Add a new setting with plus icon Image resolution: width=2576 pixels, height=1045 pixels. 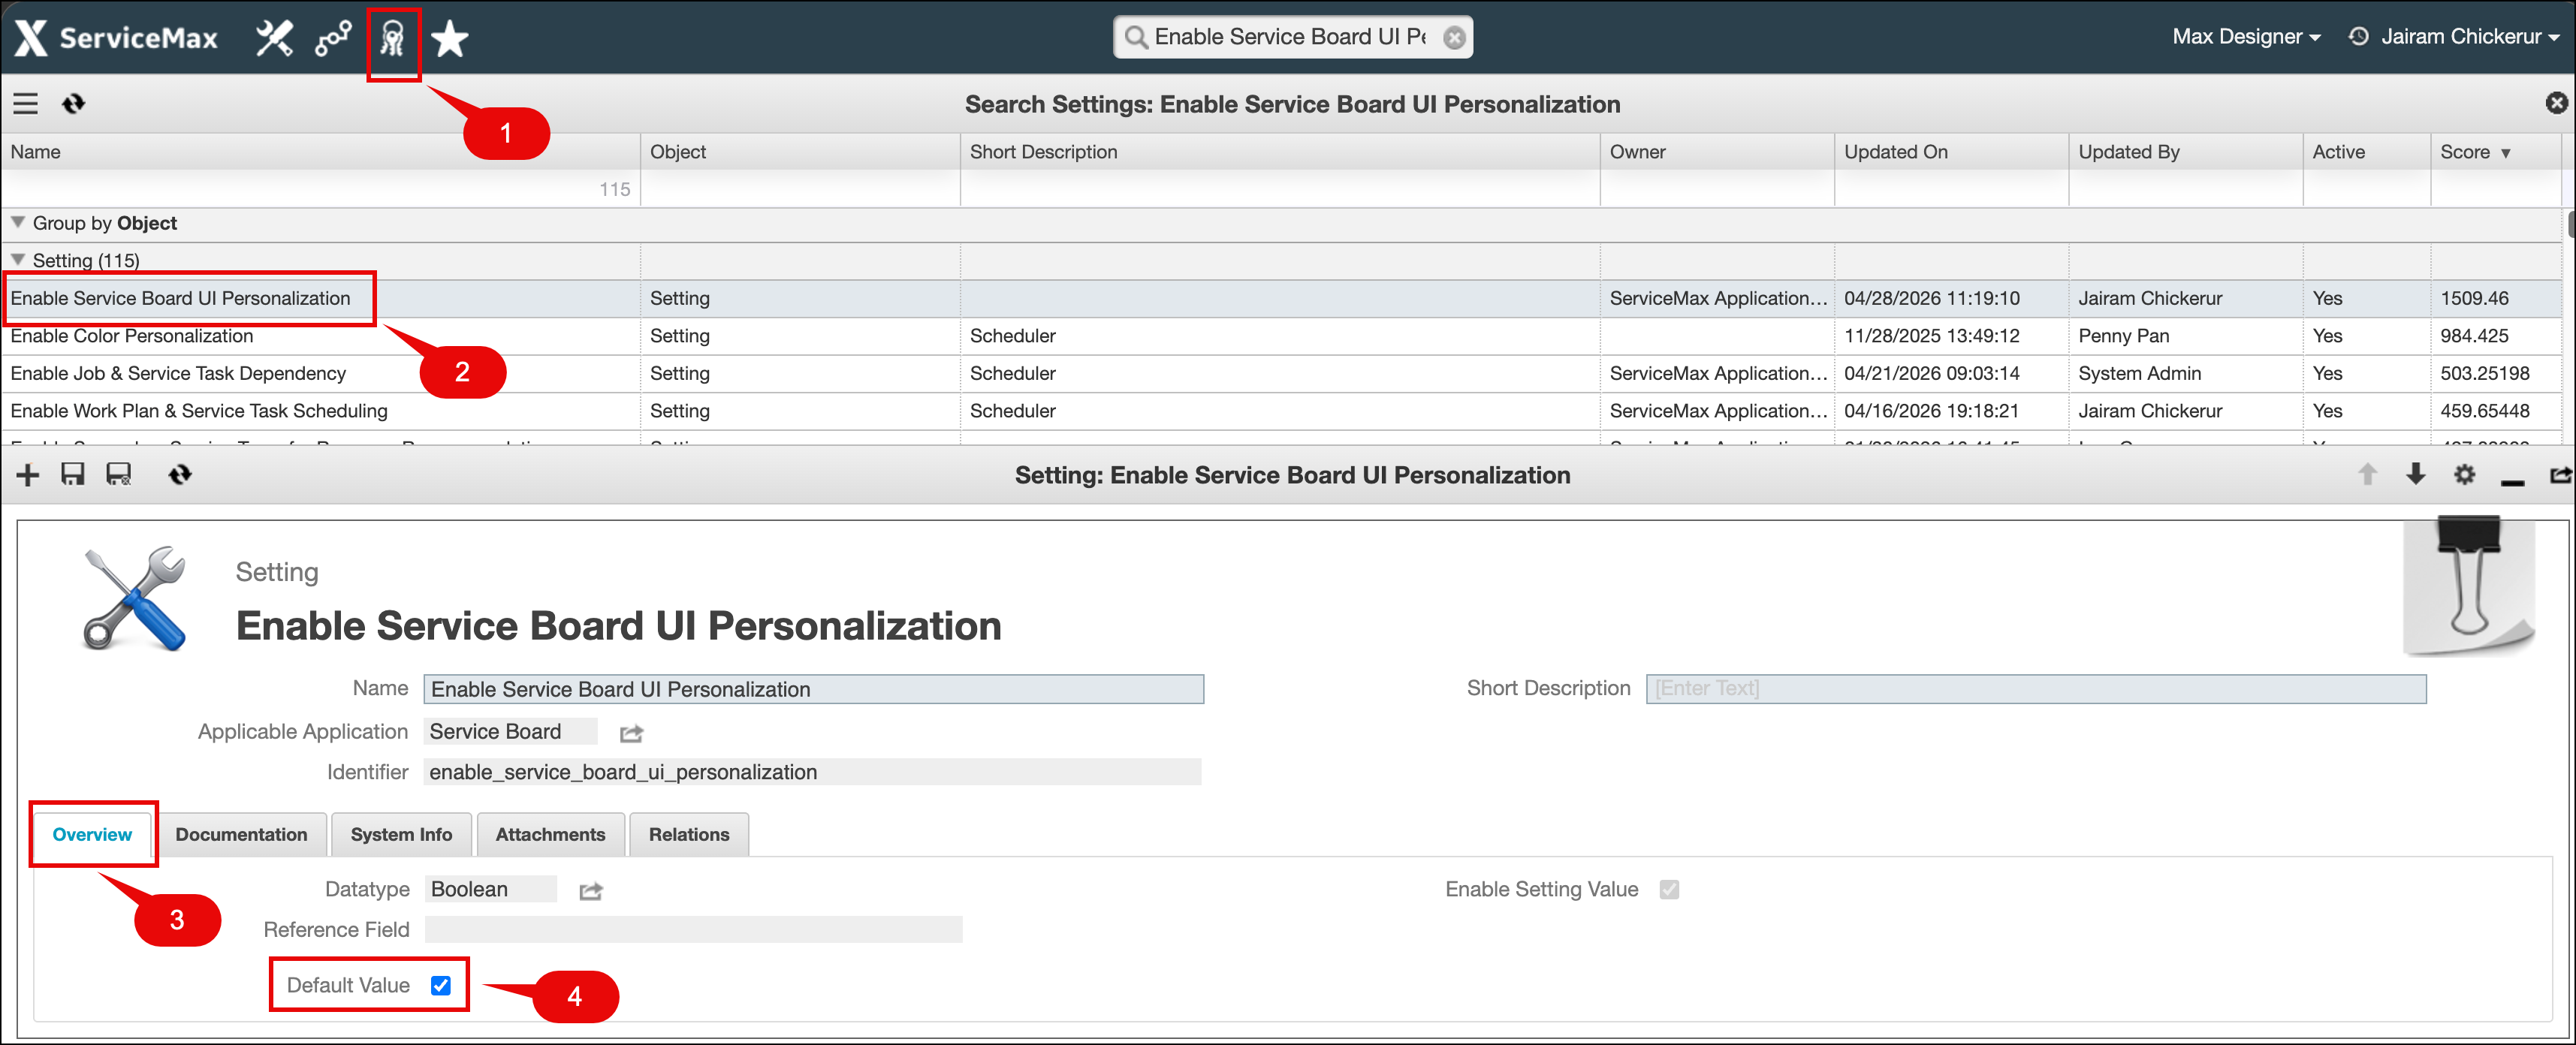pos(27,474)
